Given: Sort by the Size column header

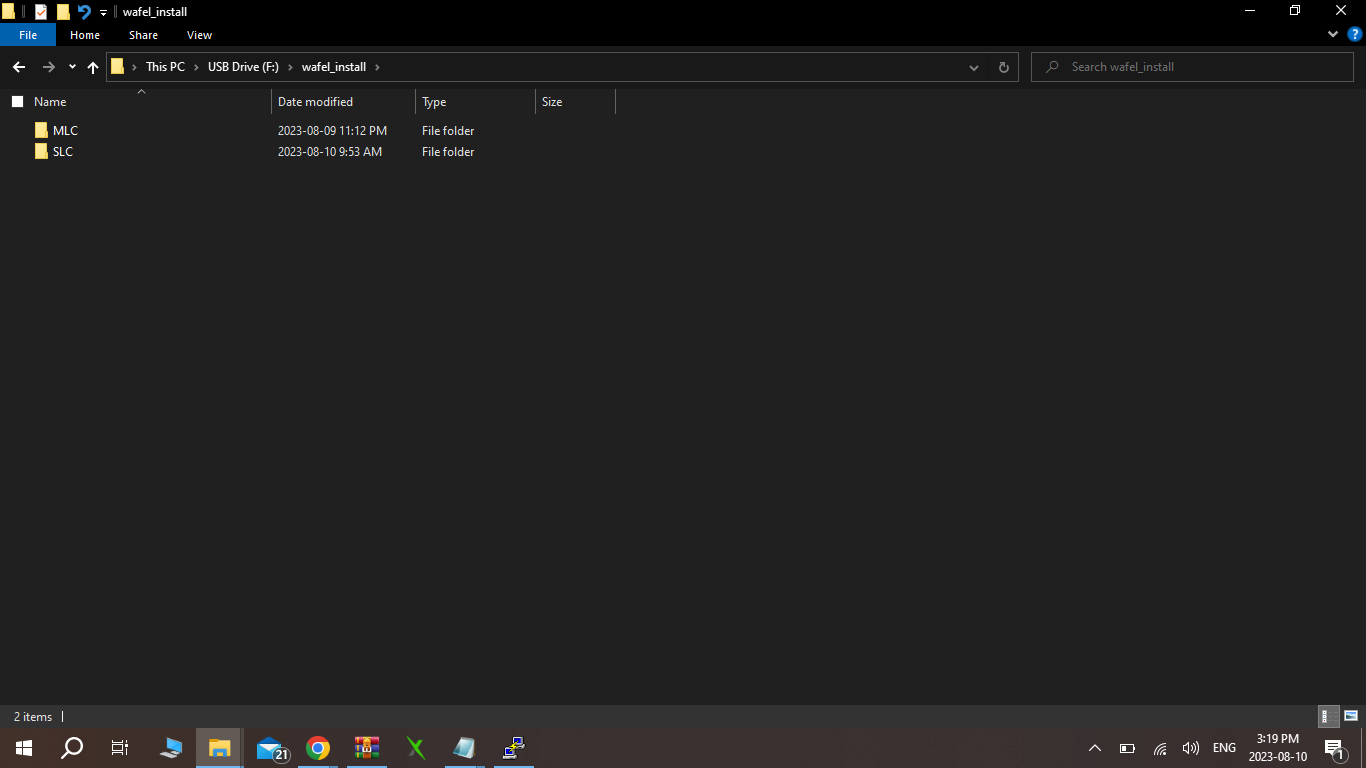Looking at the screenshot, I should [552, 102].
